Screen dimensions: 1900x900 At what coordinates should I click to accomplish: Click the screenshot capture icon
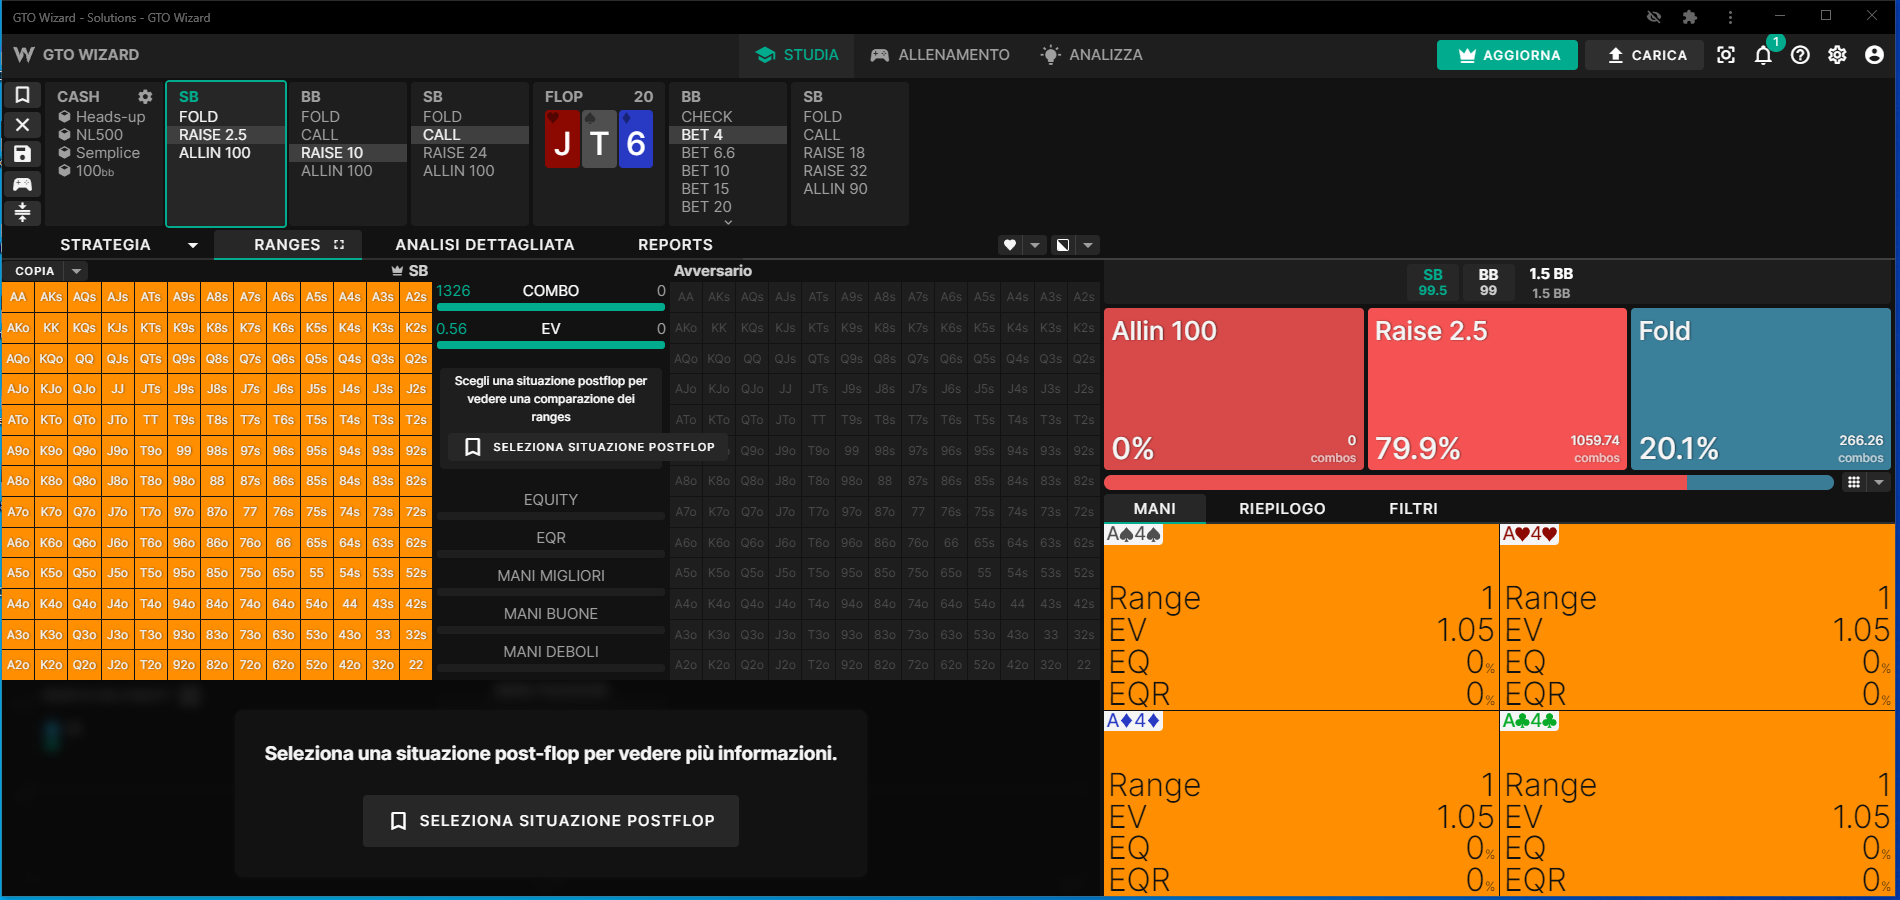(1726, 55)
